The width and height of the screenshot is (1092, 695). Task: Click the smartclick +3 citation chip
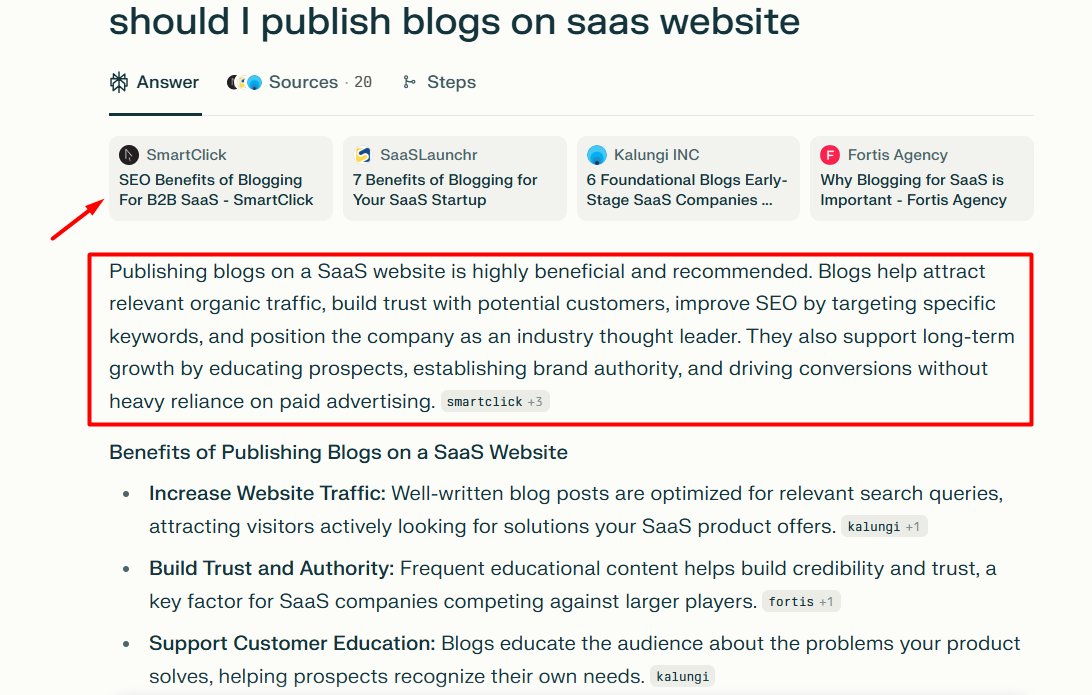(495, 402)
